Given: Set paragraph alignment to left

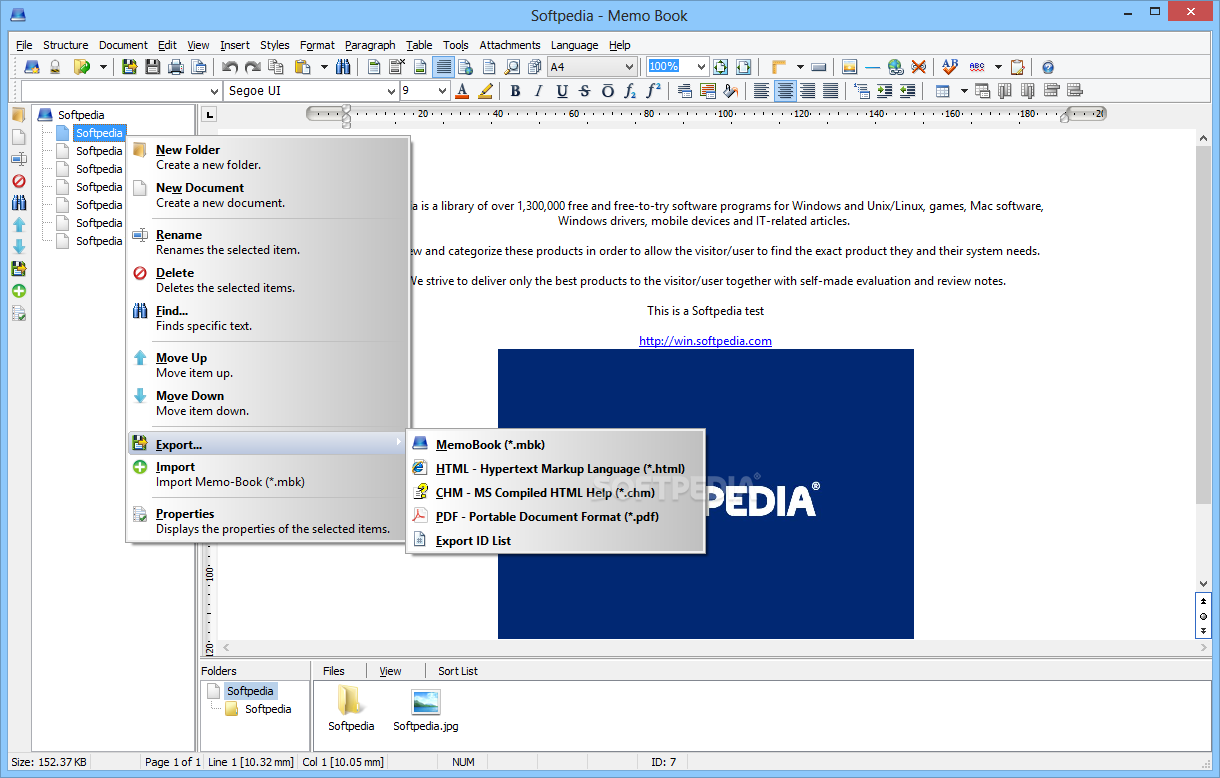Looking at the screenshot, I should [x=762, y=91].
